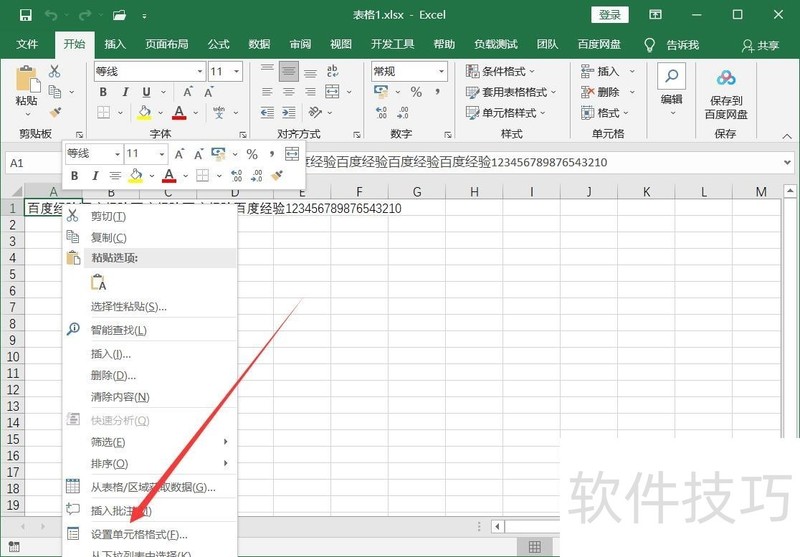
Task: Toggle middle vertical alignment in ribbon
Action: click(289, 71)
